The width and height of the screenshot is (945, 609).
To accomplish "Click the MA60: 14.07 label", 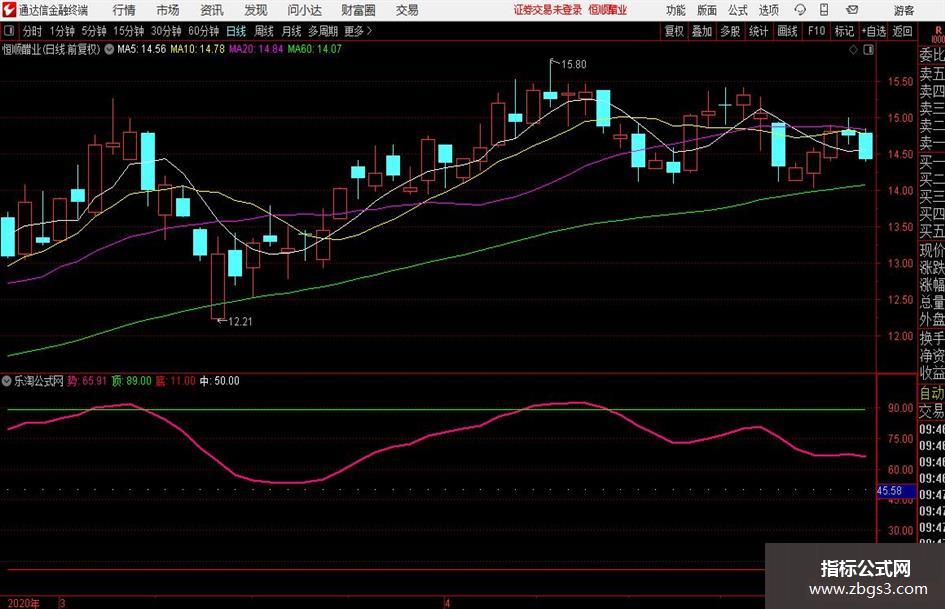I will (x=315, y=49).
